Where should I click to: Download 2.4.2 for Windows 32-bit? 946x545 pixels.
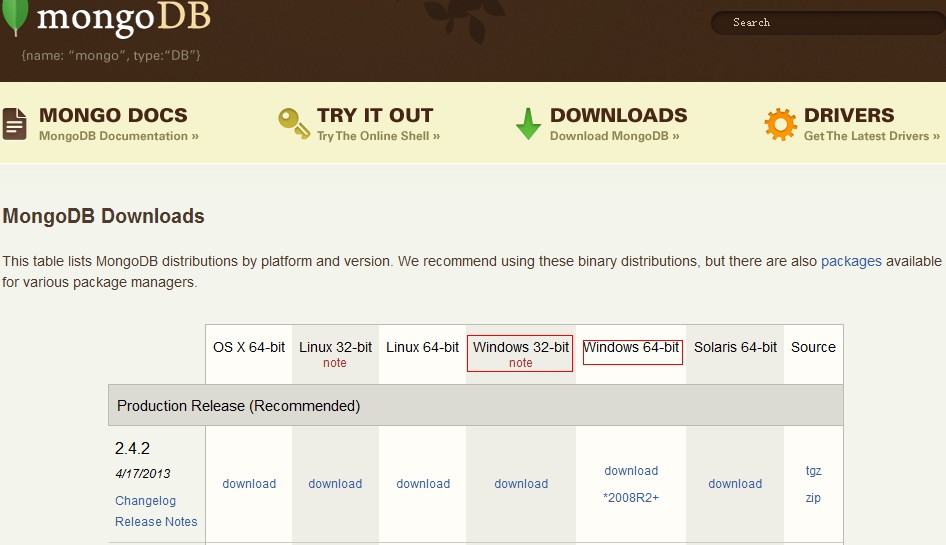(521, 483)
